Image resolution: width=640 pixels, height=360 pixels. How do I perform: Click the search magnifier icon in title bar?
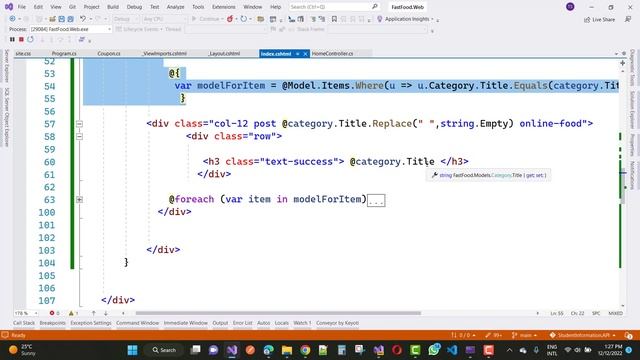[375, 7]
